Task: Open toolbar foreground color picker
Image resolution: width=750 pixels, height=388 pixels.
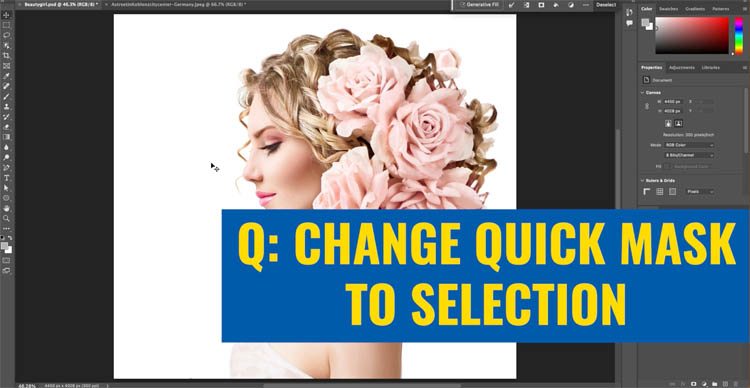Action: 5,246
